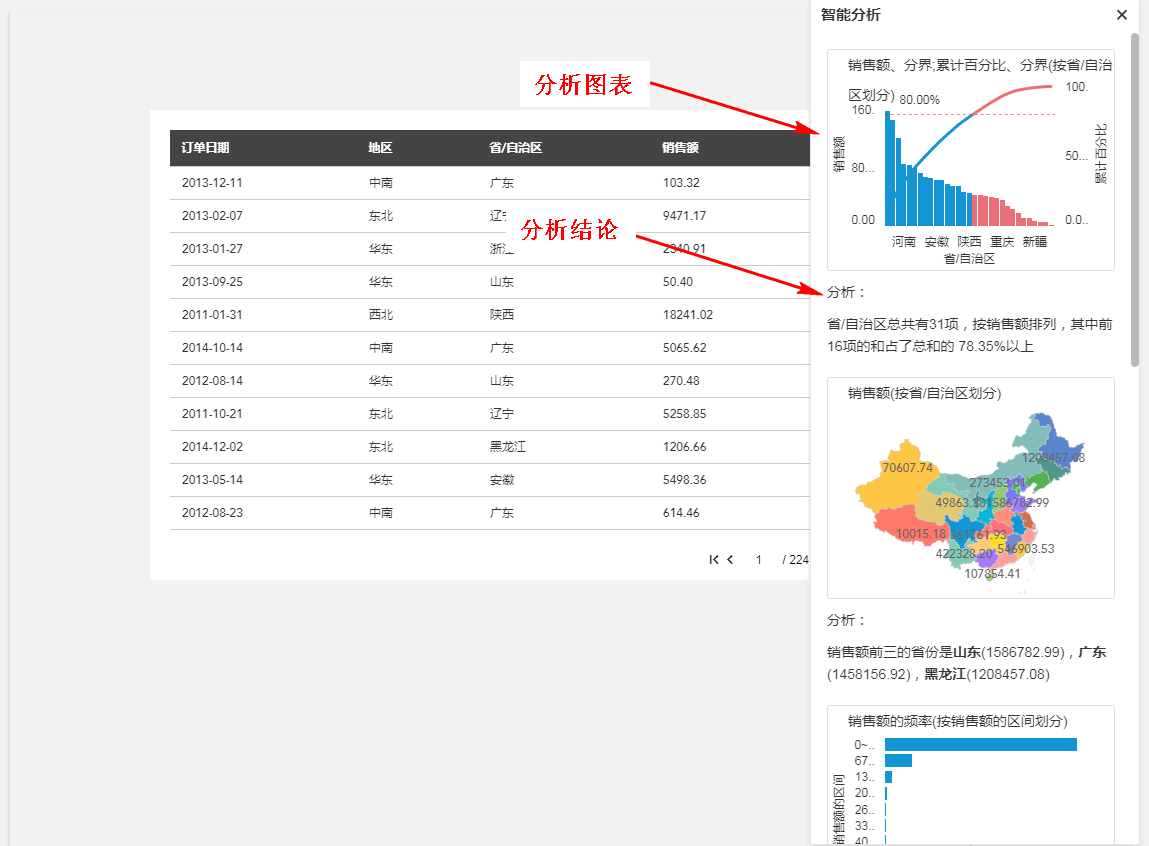
Task: Click the 5498.36 sales cell for 安徽
Action: 684,480
